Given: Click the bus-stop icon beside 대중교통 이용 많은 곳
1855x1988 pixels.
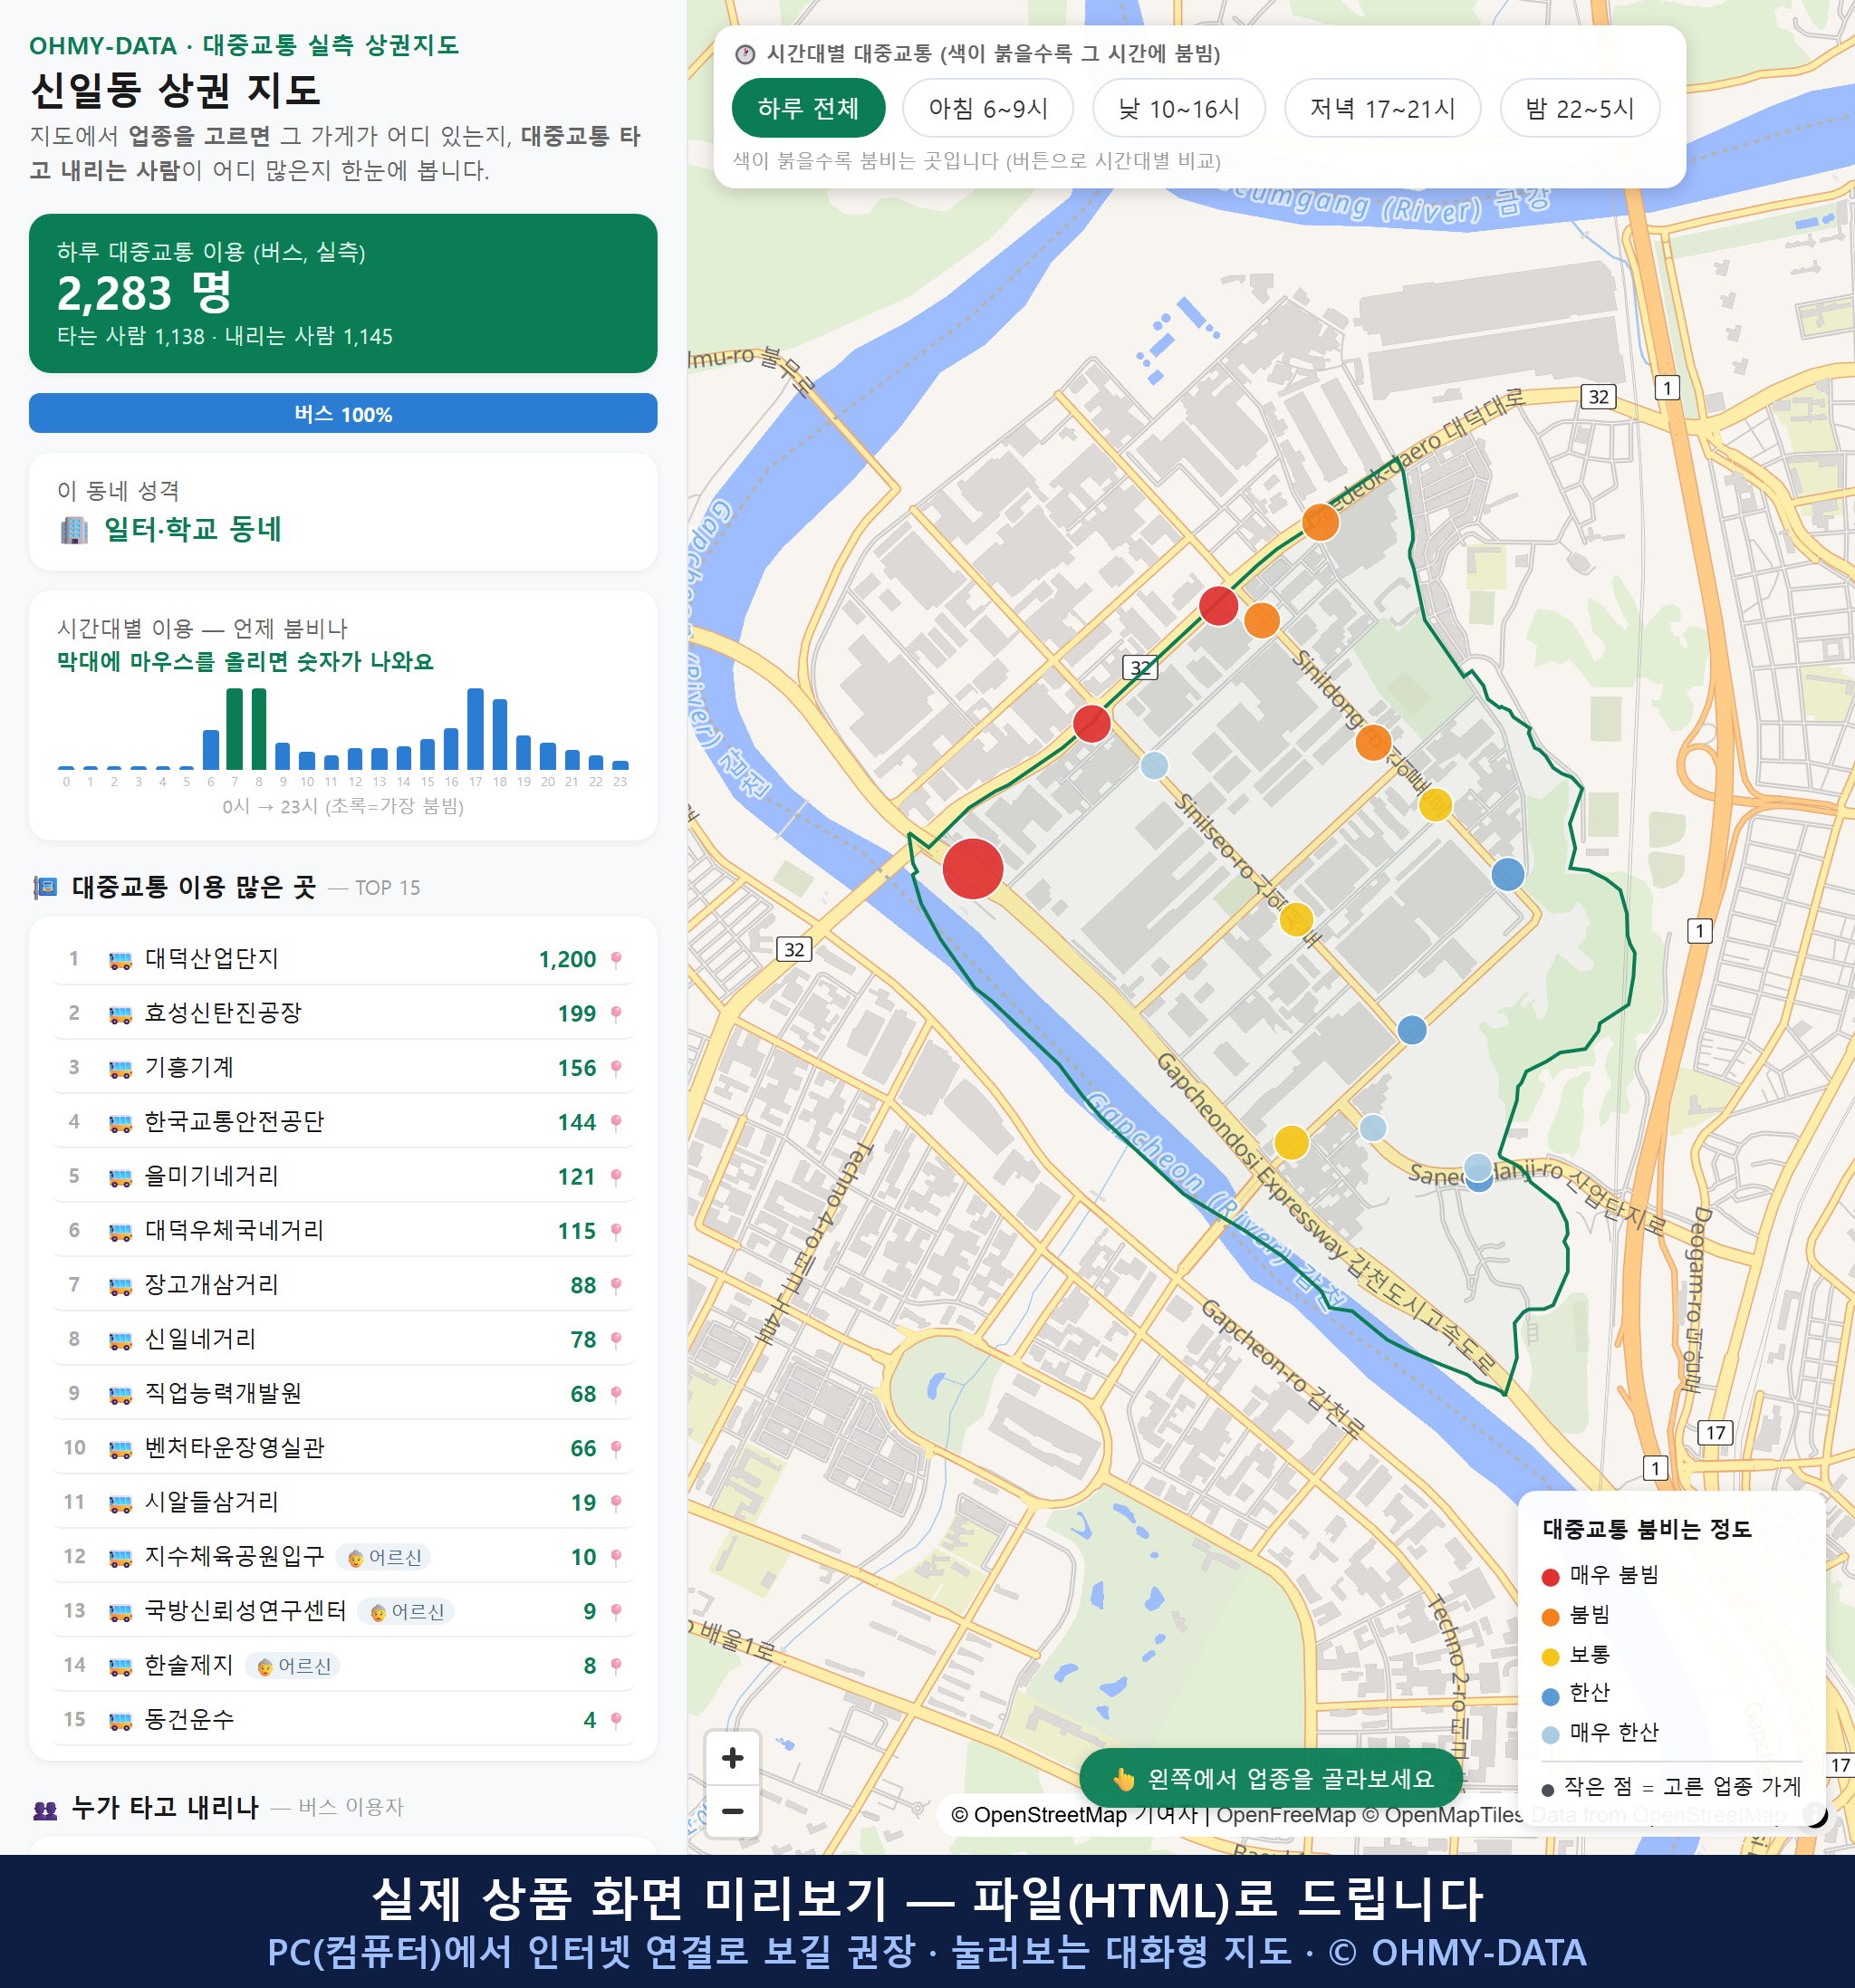Looking at the screenshot, I should (x=45, y=888).
